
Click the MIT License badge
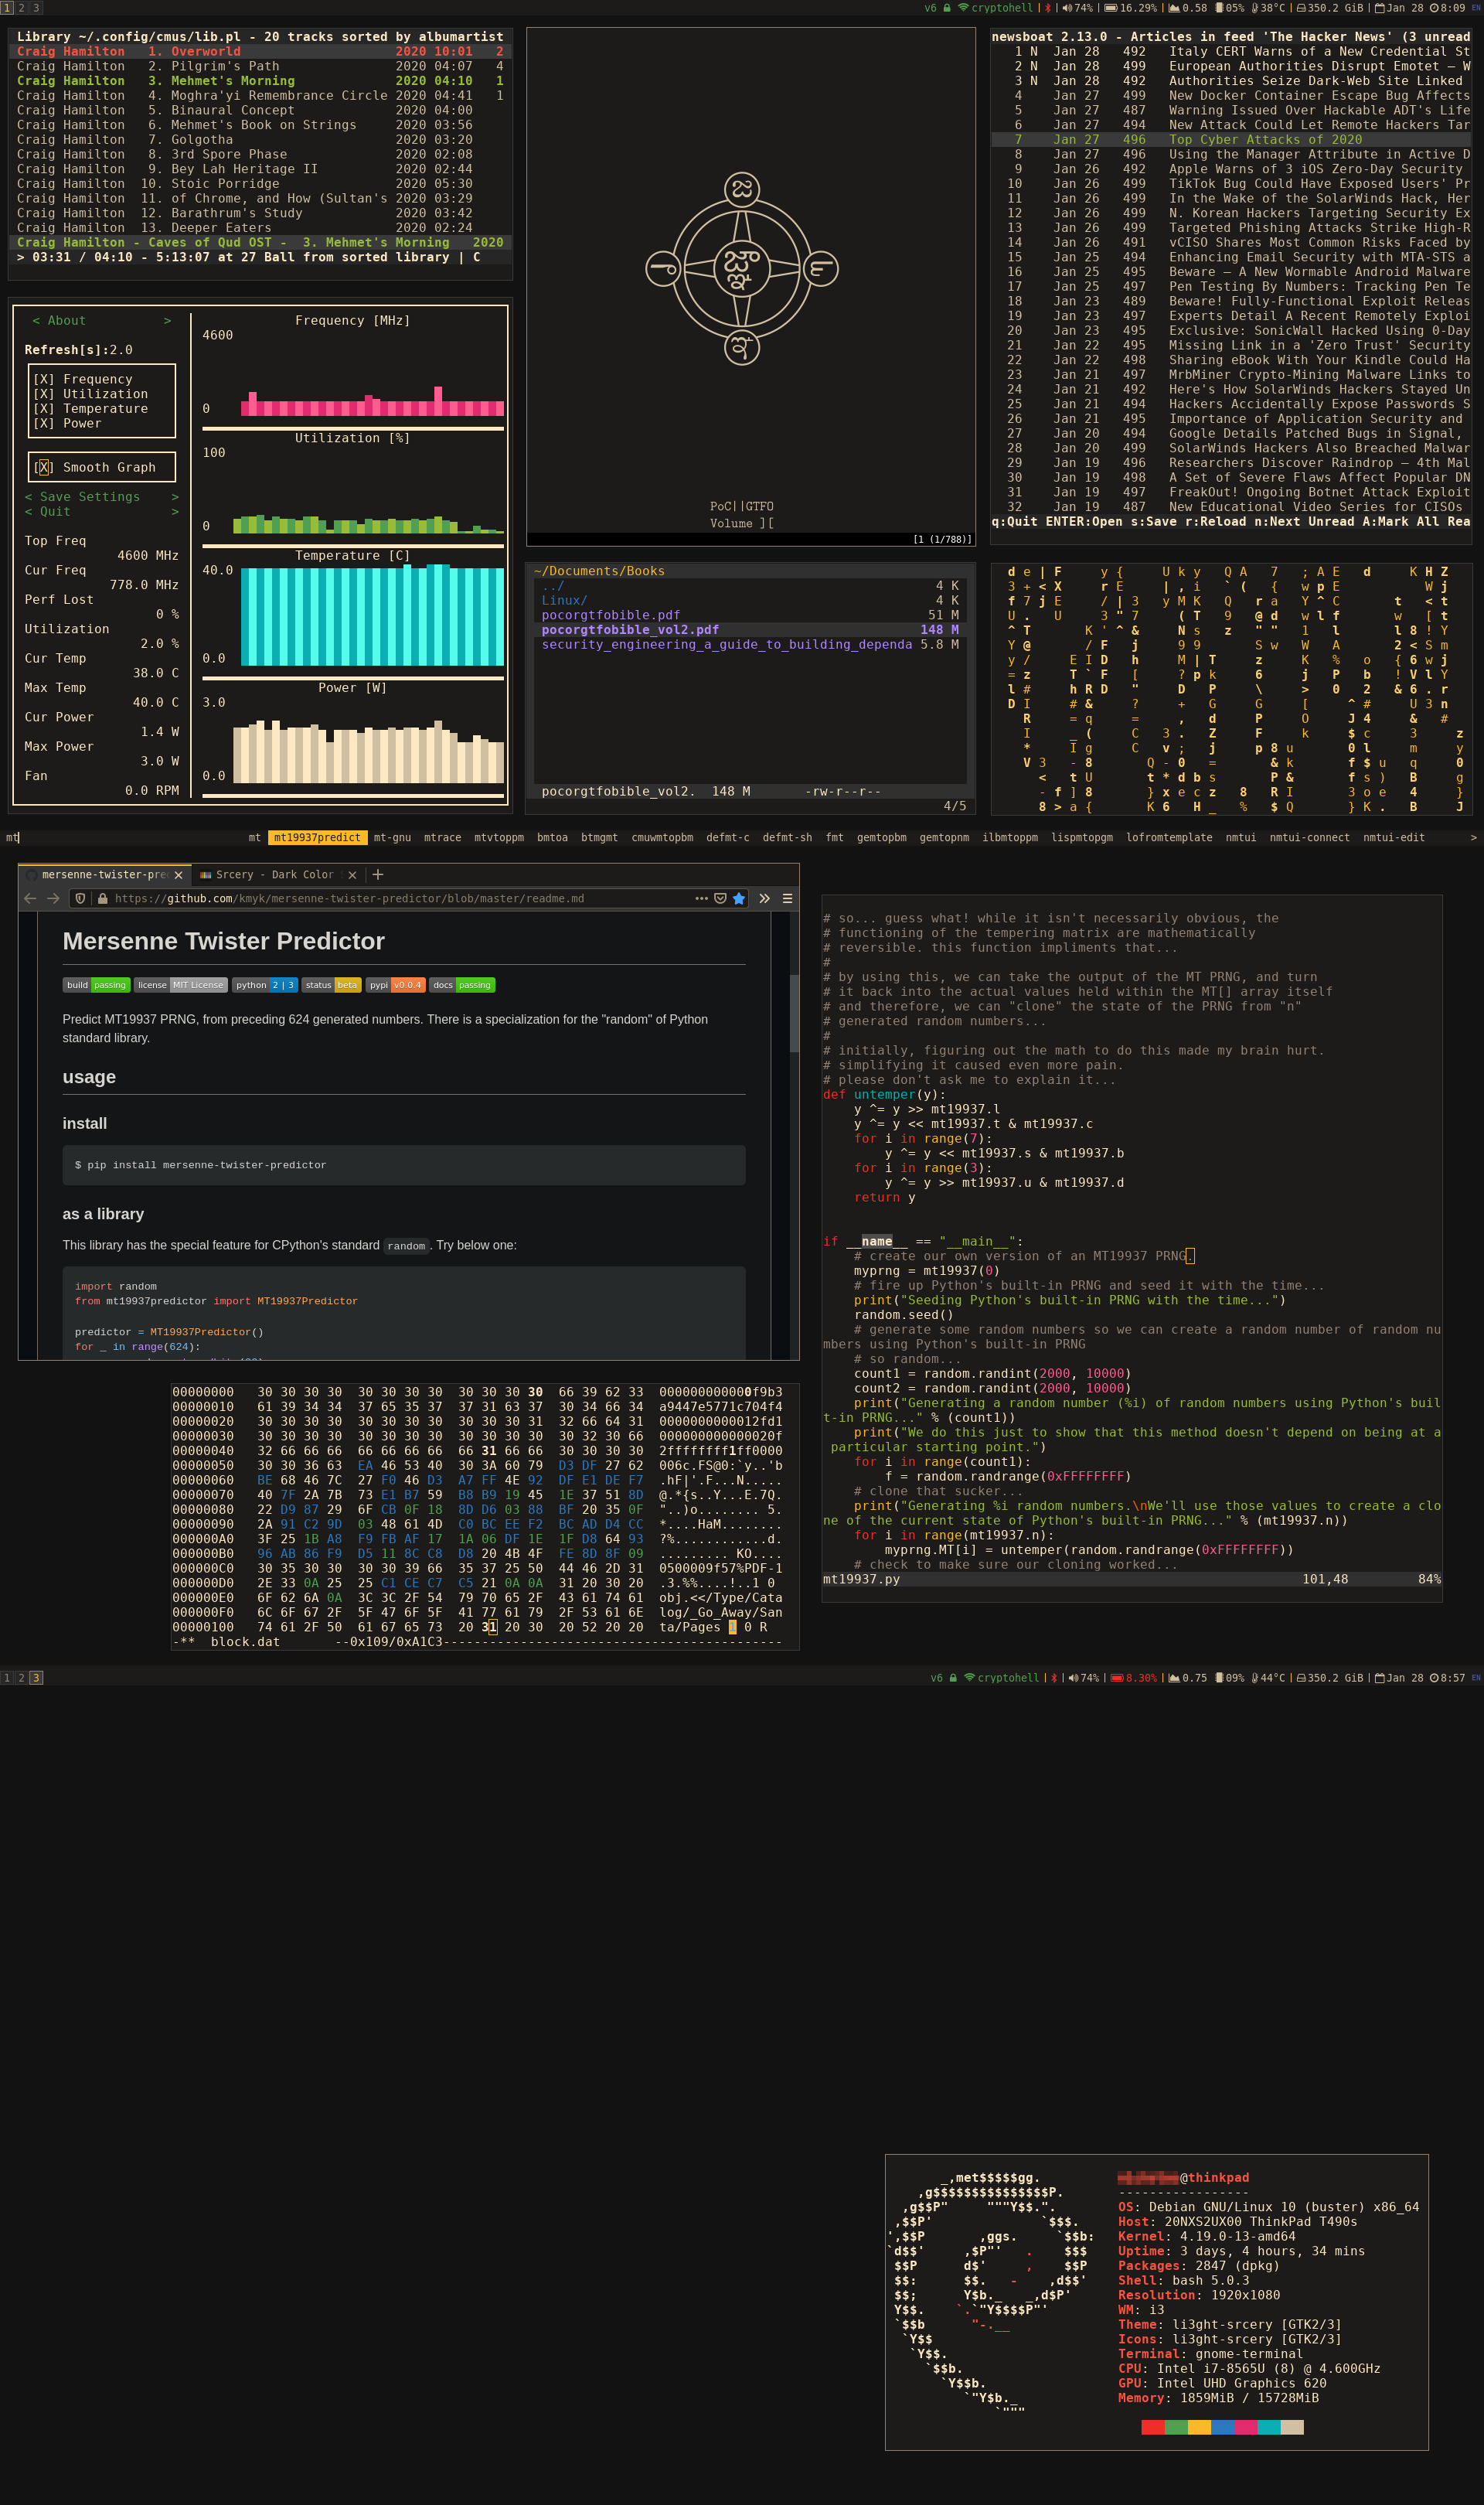click(x=181, y=984)
